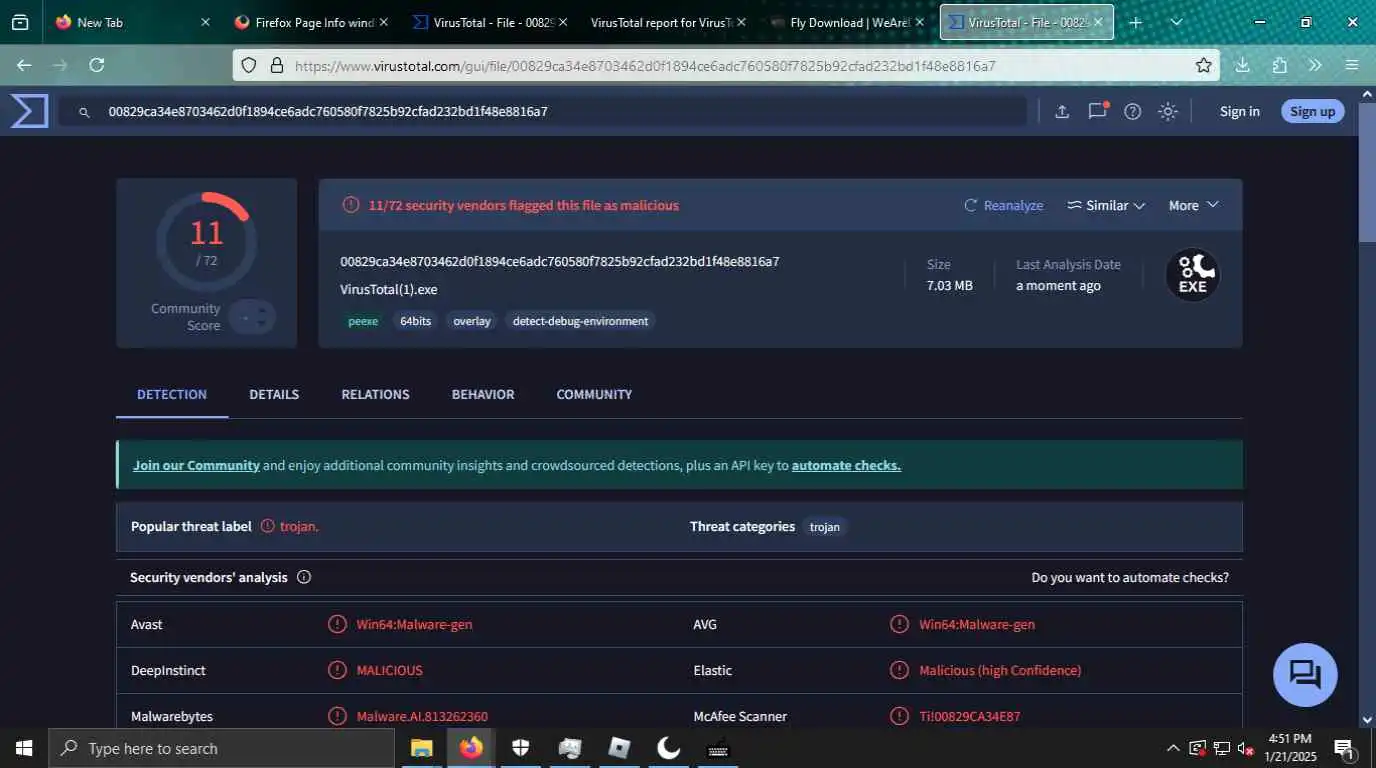Switch to the DETAILS tab
Image resolution: width=1376 pixels, height=768 pixels.
click(274, 394)
